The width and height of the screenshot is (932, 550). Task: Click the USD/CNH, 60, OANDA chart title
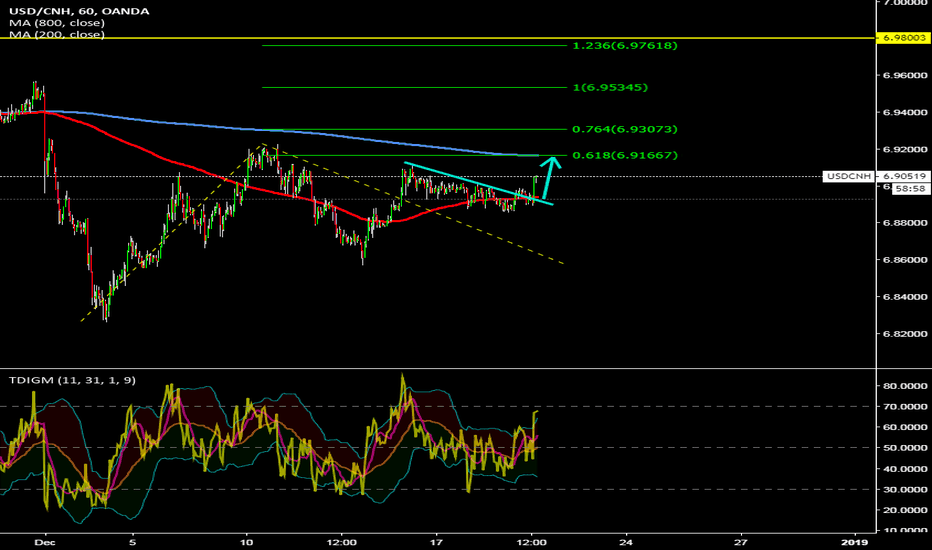pyautogui.click(x=79, y=11)
